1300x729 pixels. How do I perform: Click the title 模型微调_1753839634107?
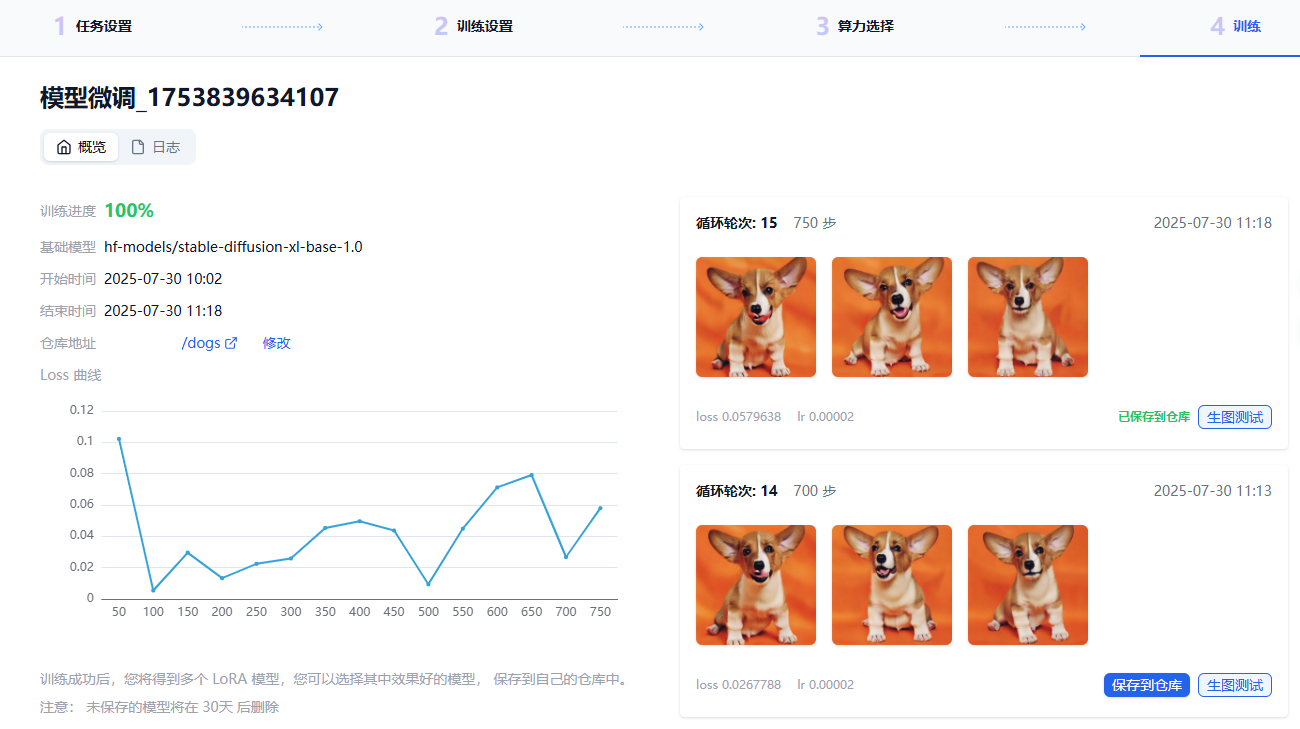[190, 97]
